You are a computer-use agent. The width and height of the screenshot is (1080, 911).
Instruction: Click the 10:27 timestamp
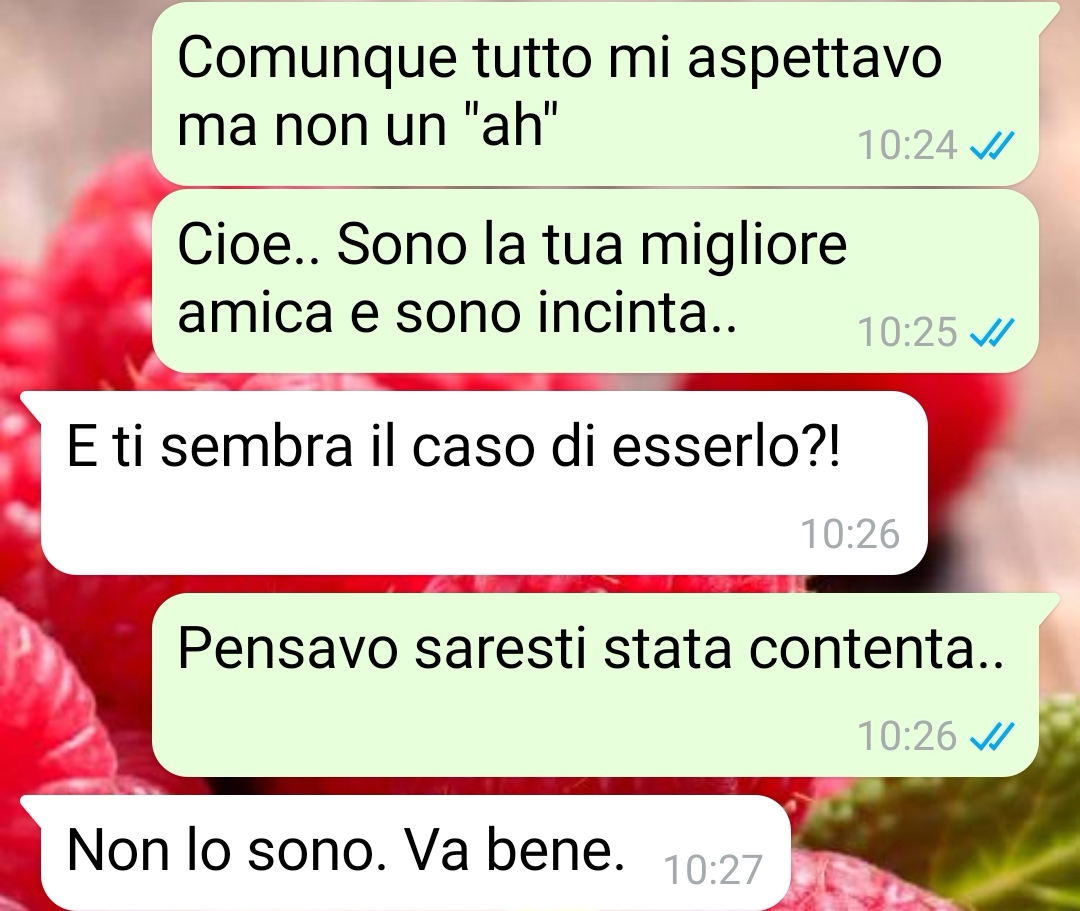coord(713,870)
